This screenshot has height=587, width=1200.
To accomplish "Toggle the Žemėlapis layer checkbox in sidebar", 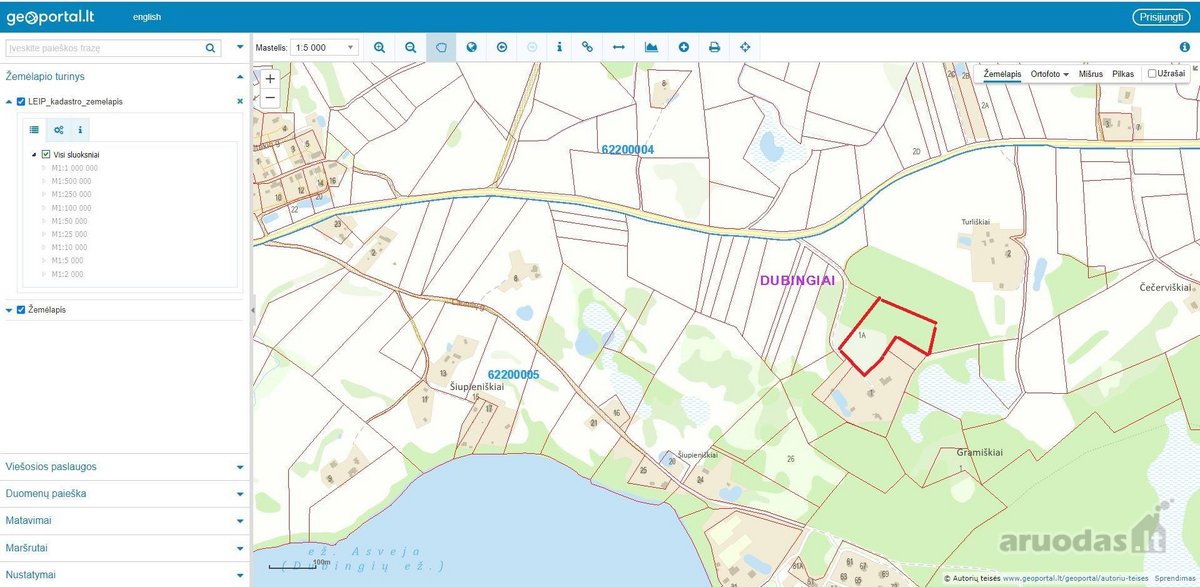I will pyautogui.click(x=21, y=310).
